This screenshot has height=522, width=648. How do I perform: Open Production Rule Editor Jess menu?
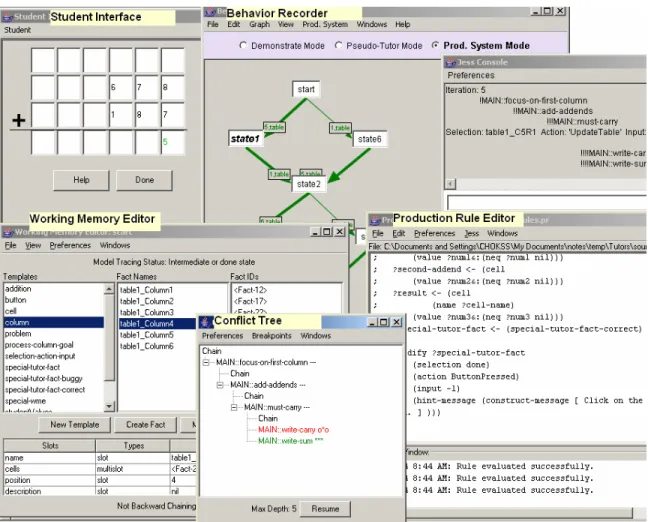[x=472, y=234]
